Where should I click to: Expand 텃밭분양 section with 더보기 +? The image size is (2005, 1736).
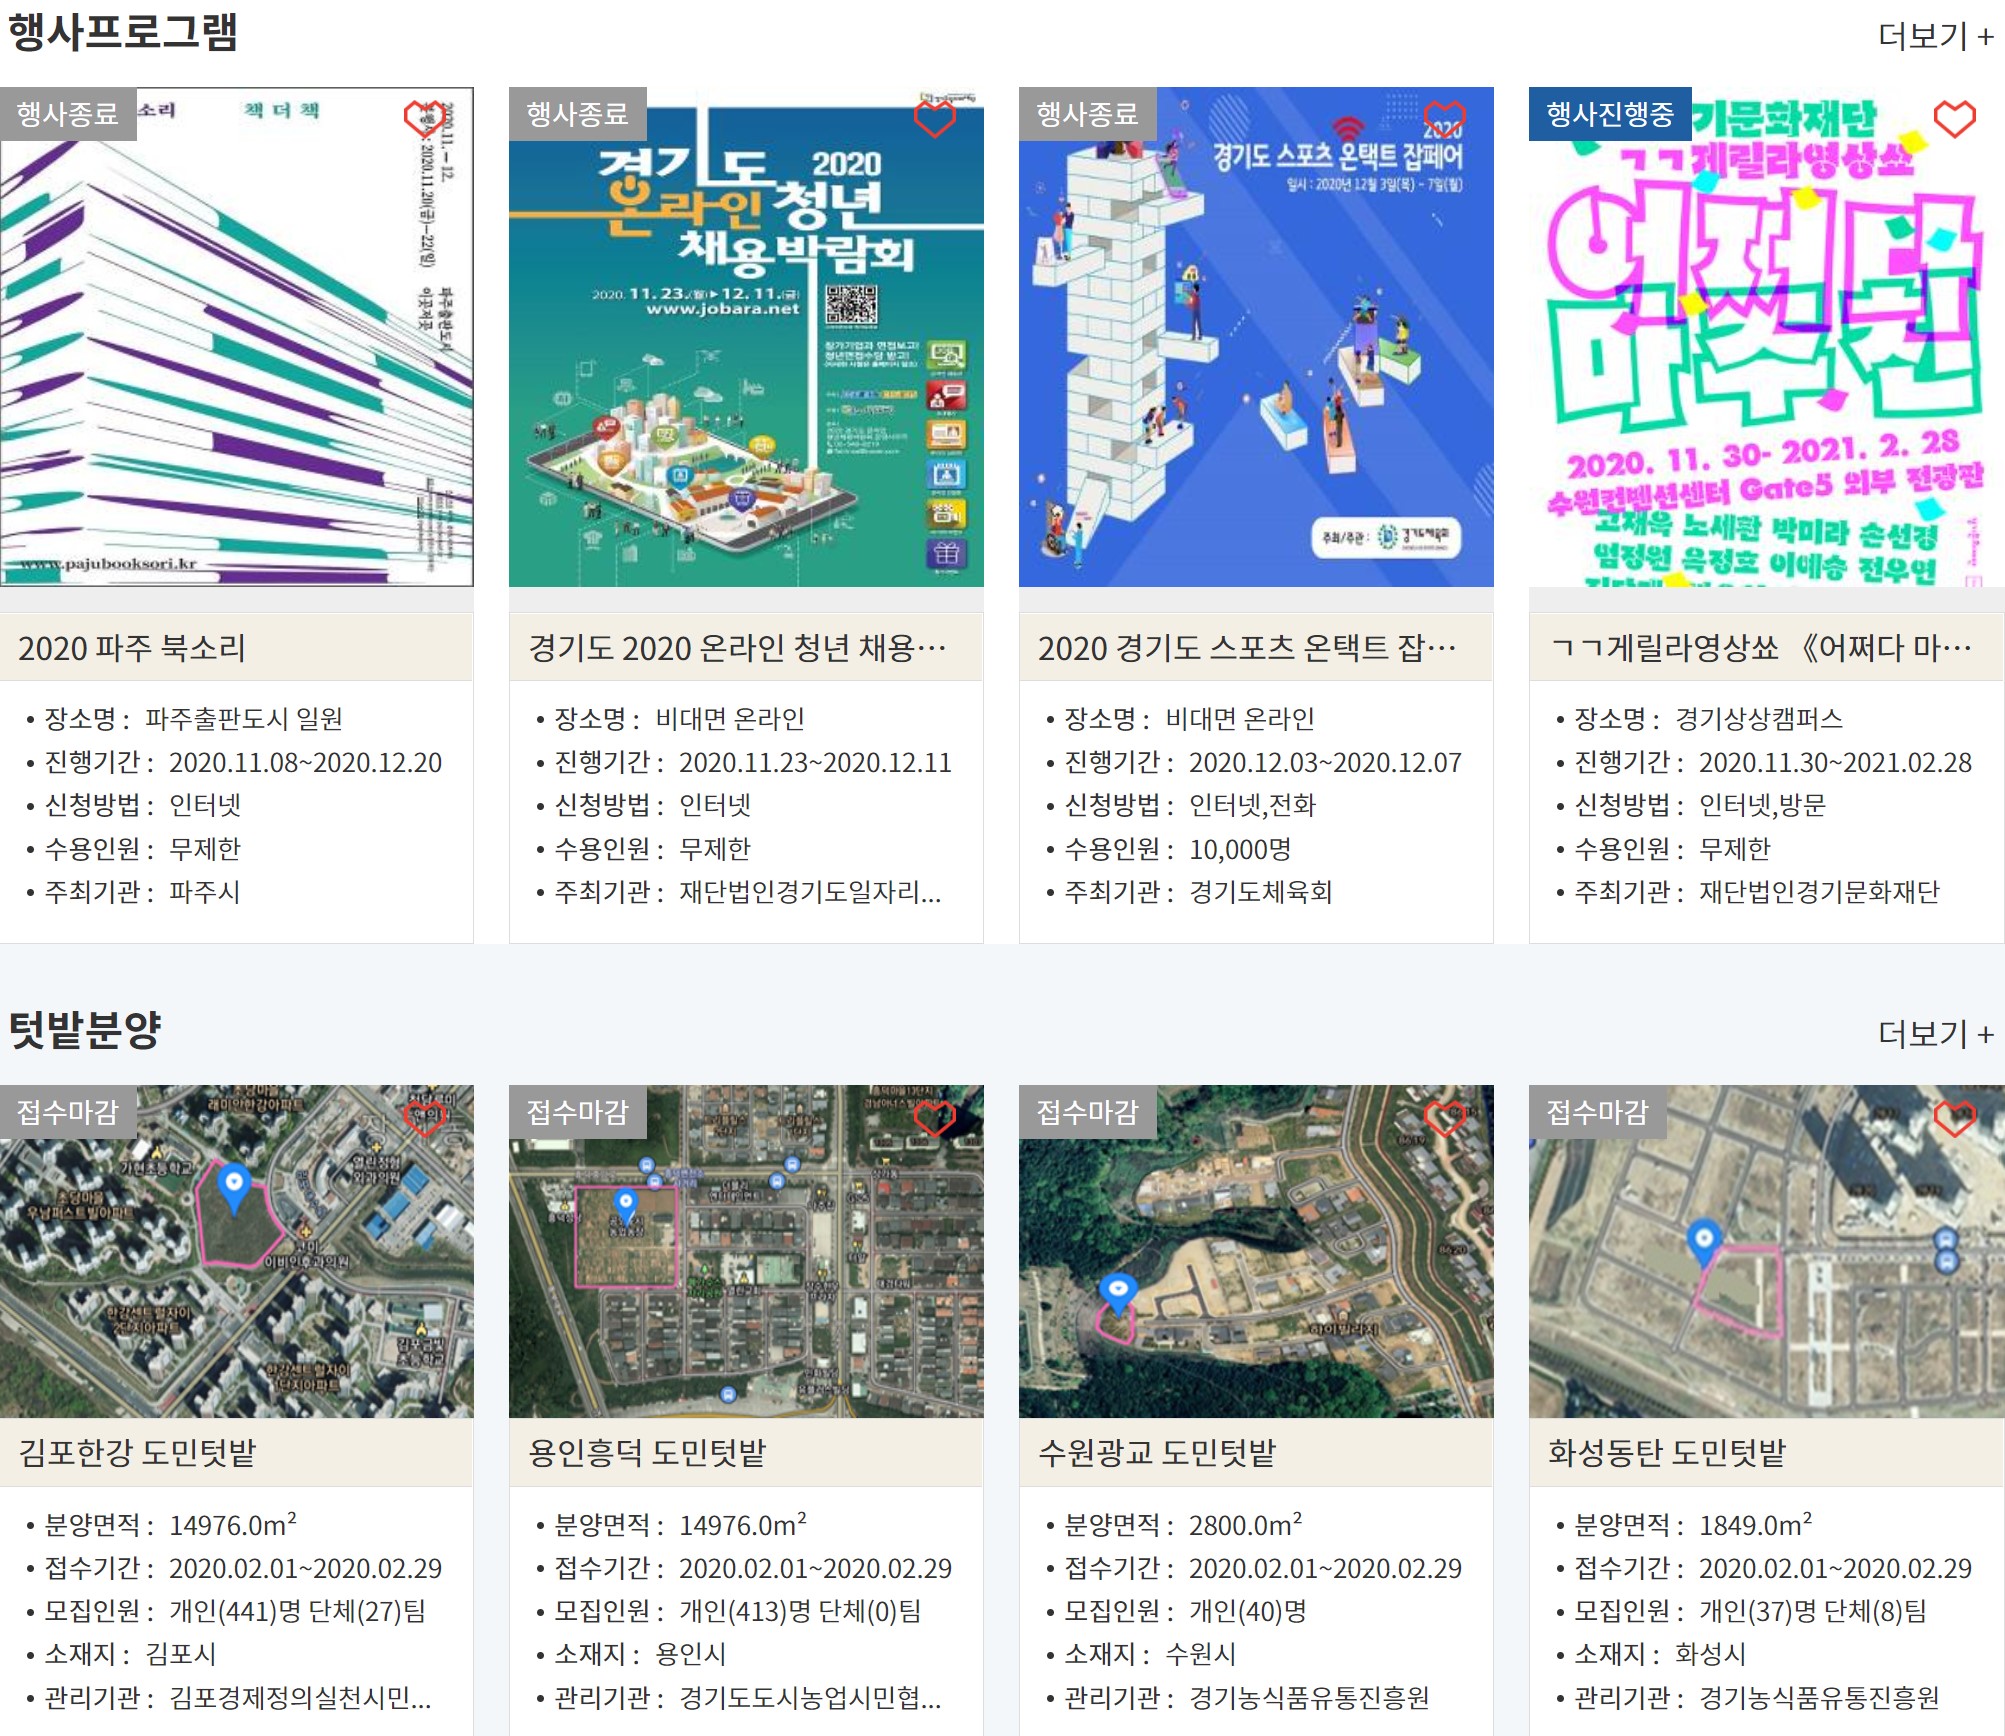(1935, 1033)
